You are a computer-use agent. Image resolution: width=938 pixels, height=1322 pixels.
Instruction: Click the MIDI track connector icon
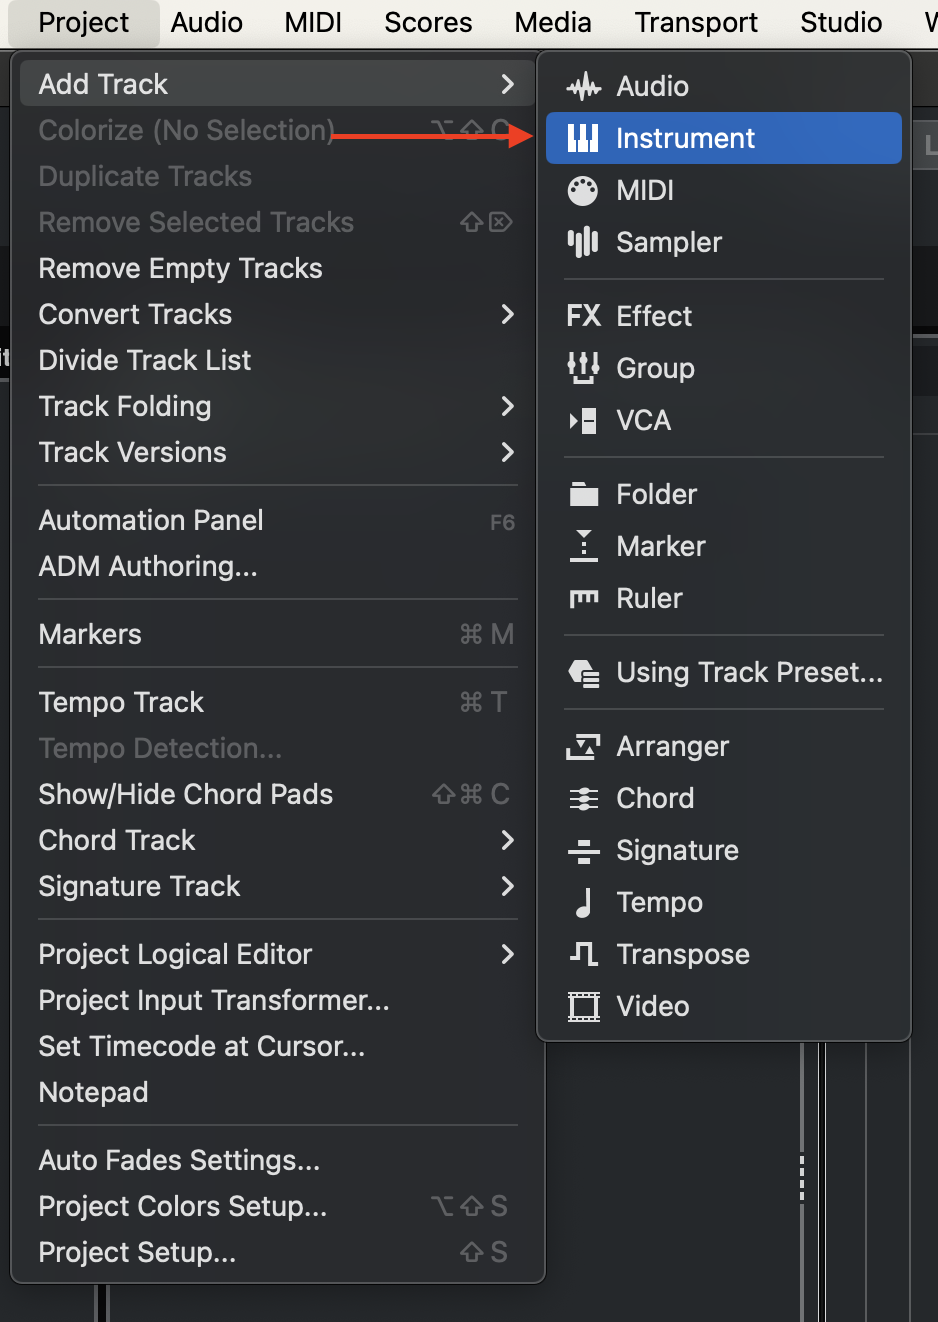click(583, 190)
